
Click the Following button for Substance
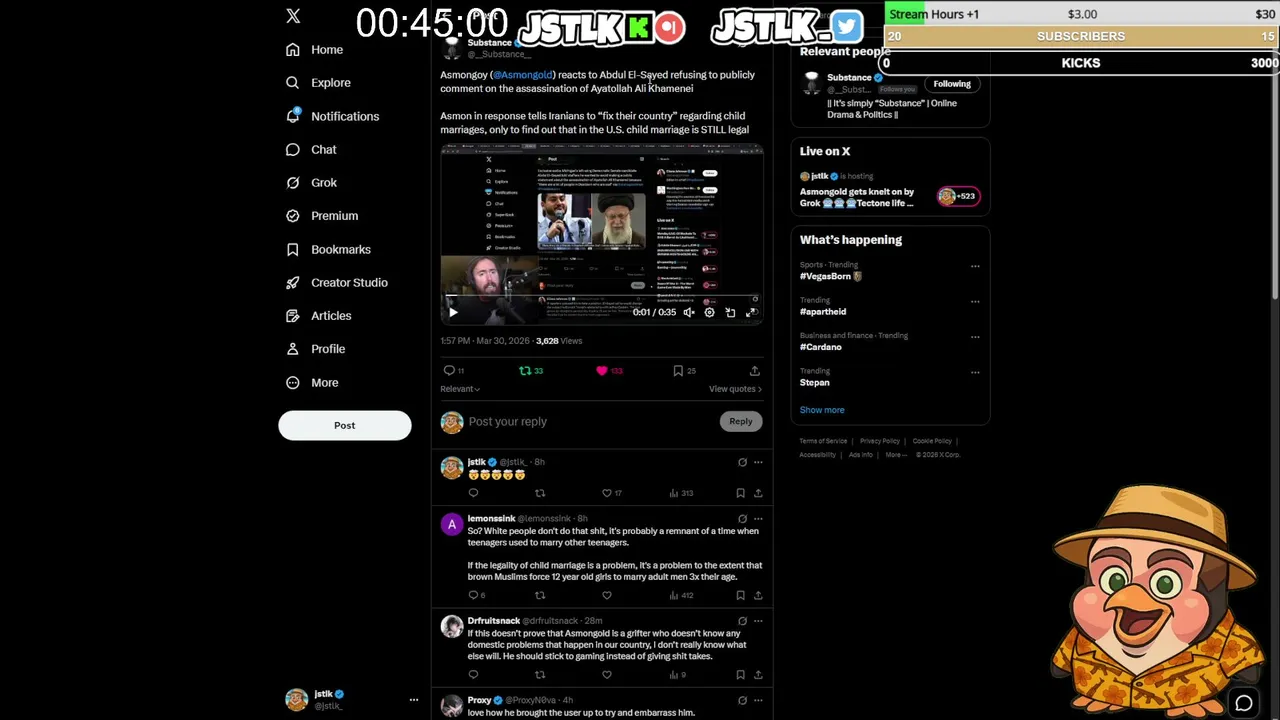coord(952,84)
